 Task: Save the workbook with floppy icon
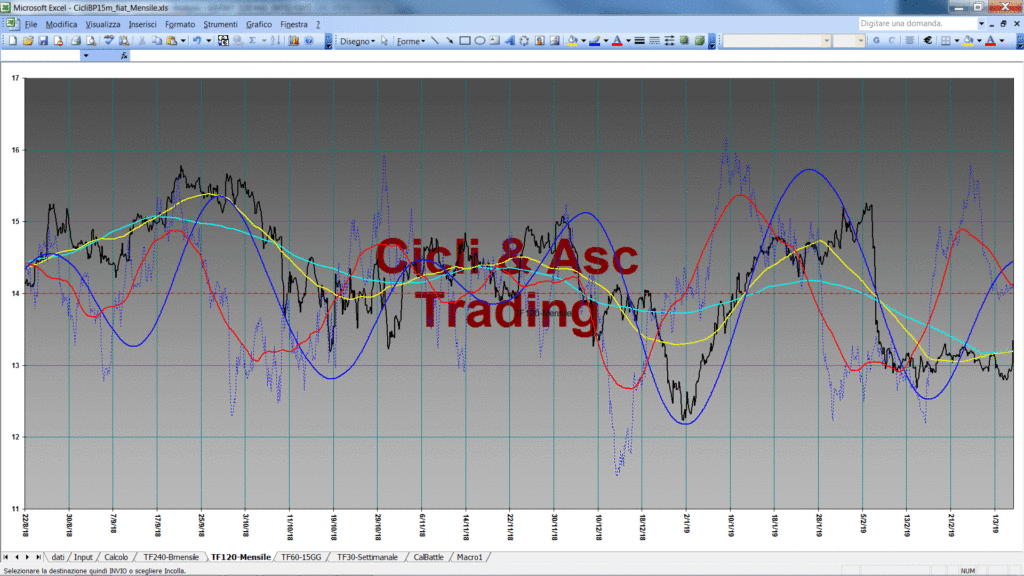(43, 40)
